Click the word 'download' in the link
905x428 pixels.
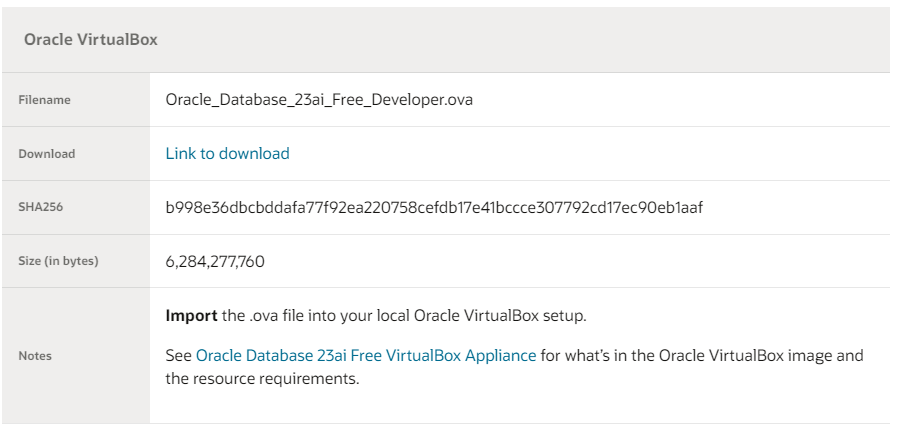tap(254, 153)
